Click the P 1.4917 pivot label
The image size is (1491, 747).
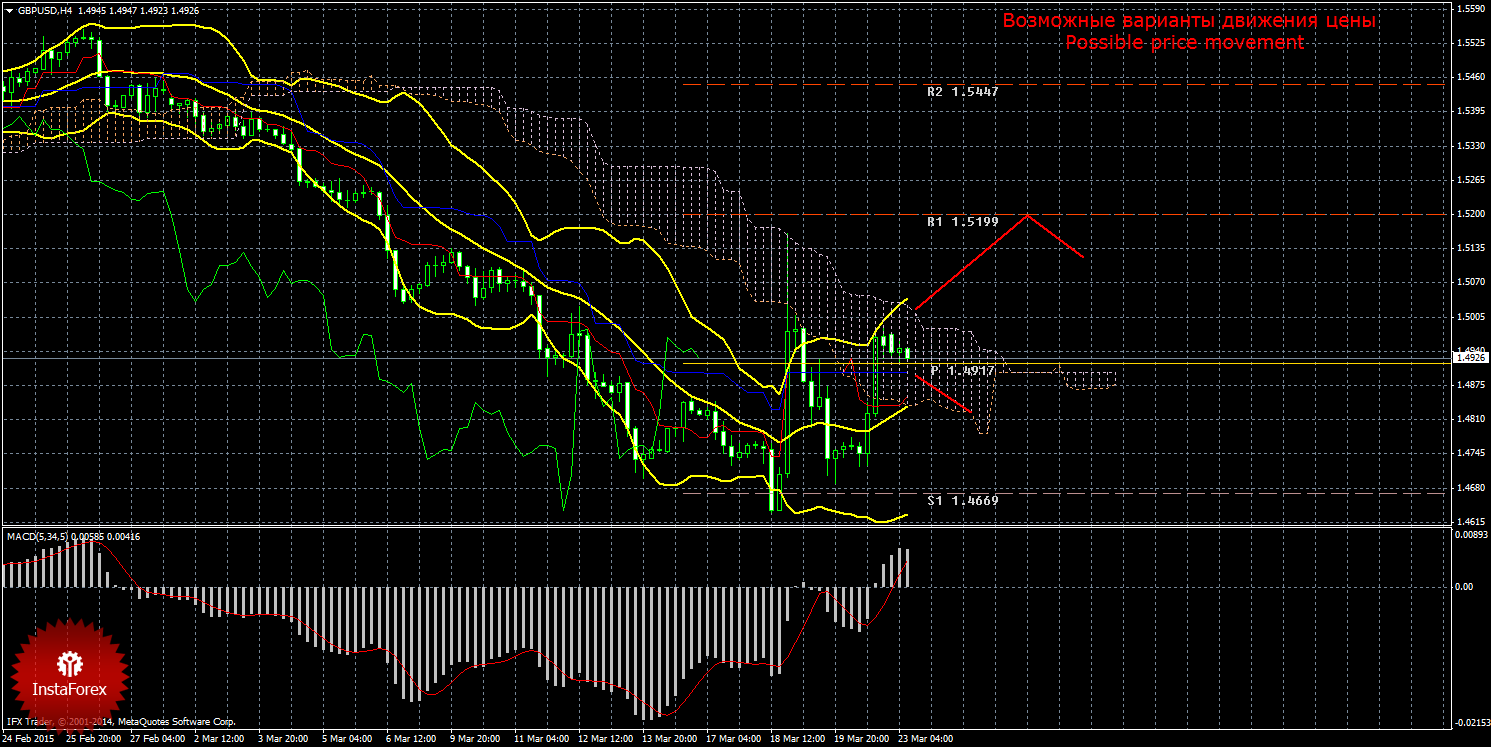pyautogui.click(x=962, y=371)
